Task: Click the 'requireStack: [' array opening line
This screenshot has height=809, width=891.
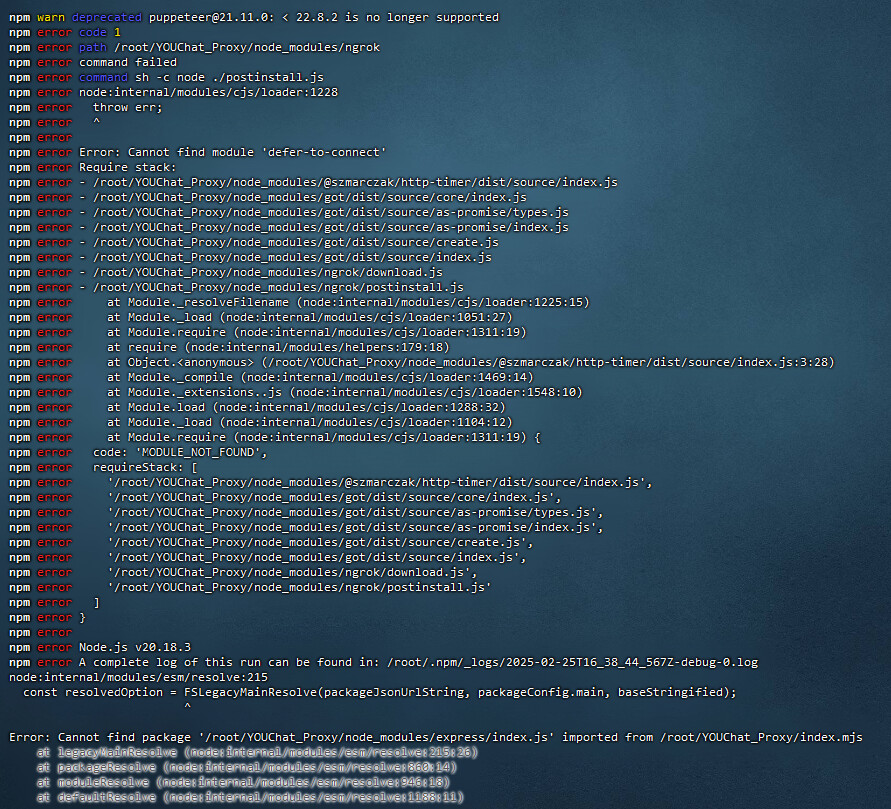Action: click(x=146, y=467)
